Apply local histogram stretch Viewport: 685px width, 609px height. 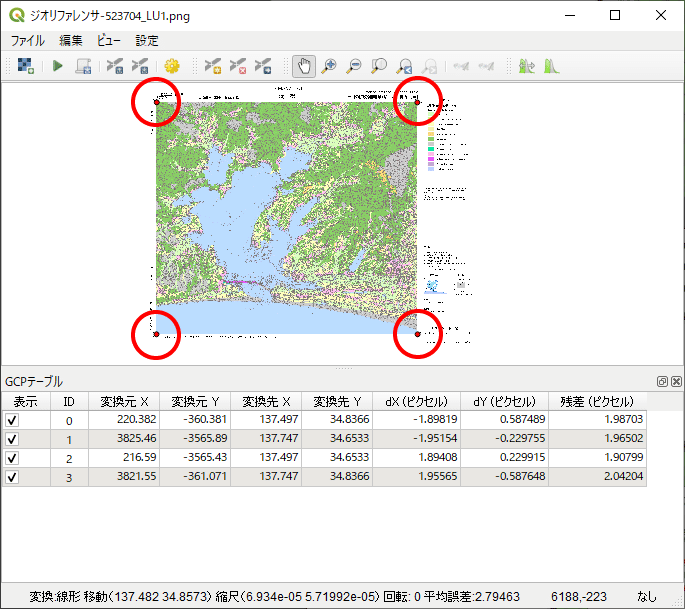(x=552, y=66)
